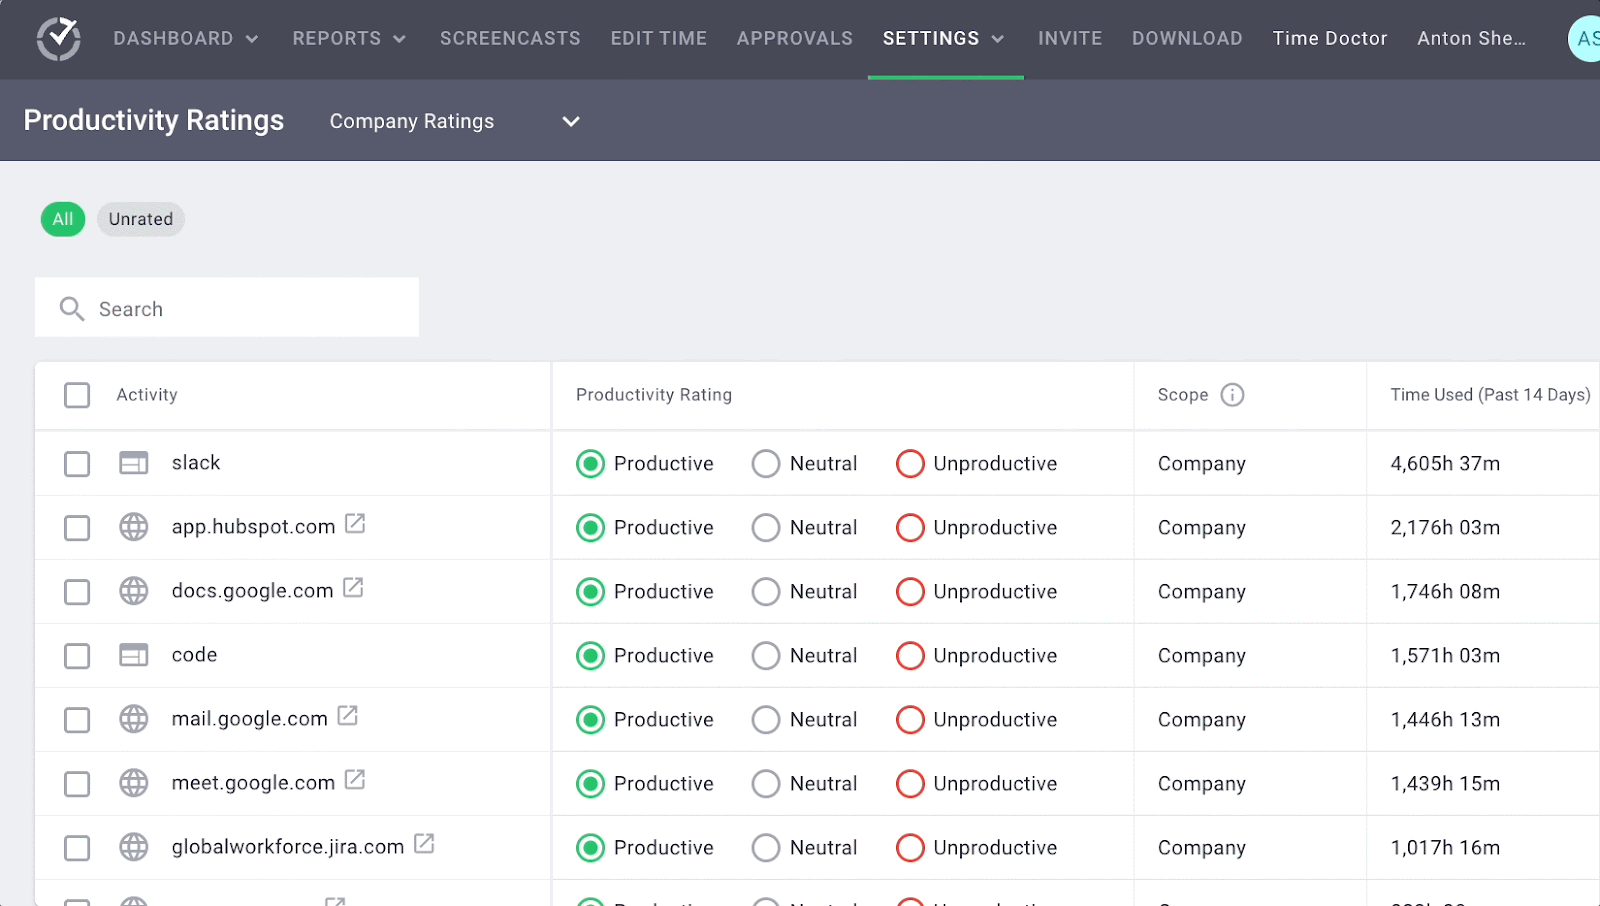Mark slack as Unproductive
The image size is (1600, 906).
click(x=910, y=464)
